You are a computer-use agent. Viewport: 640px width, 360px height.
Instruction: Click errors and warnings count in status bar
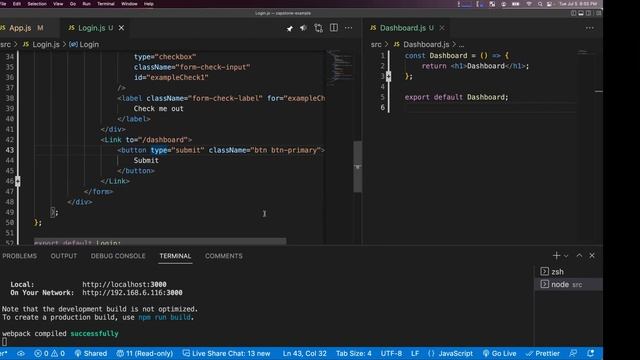tap(49, 353)
